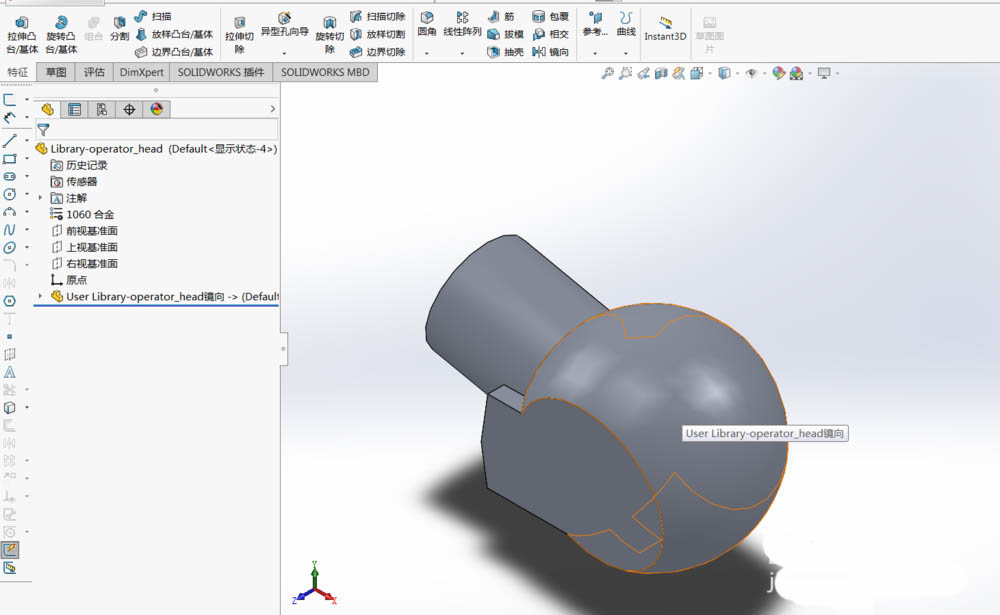Click the 1060 合金 material entry

click(x=89, y=214)
